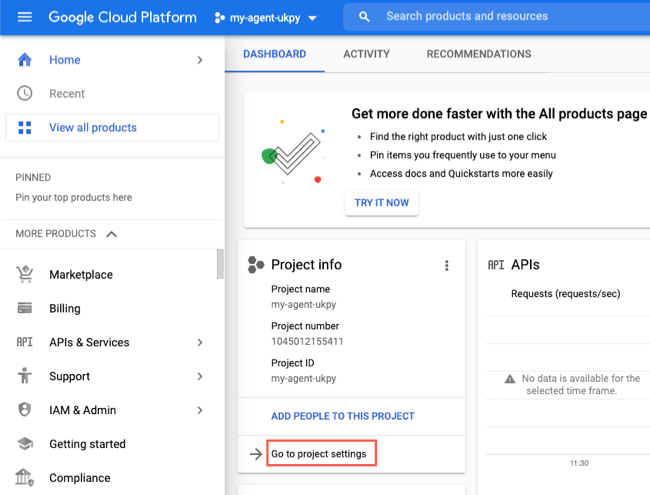Expand the Home submenu chevron
This screenshot has height=495, width=650.
click(x=200, y=60)
